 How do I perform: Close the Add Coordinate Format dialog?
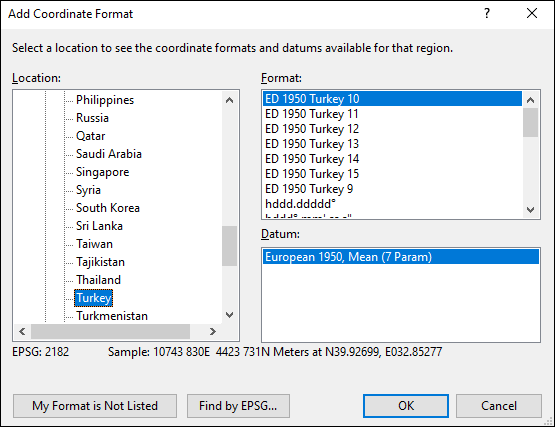tap(532, 13)
